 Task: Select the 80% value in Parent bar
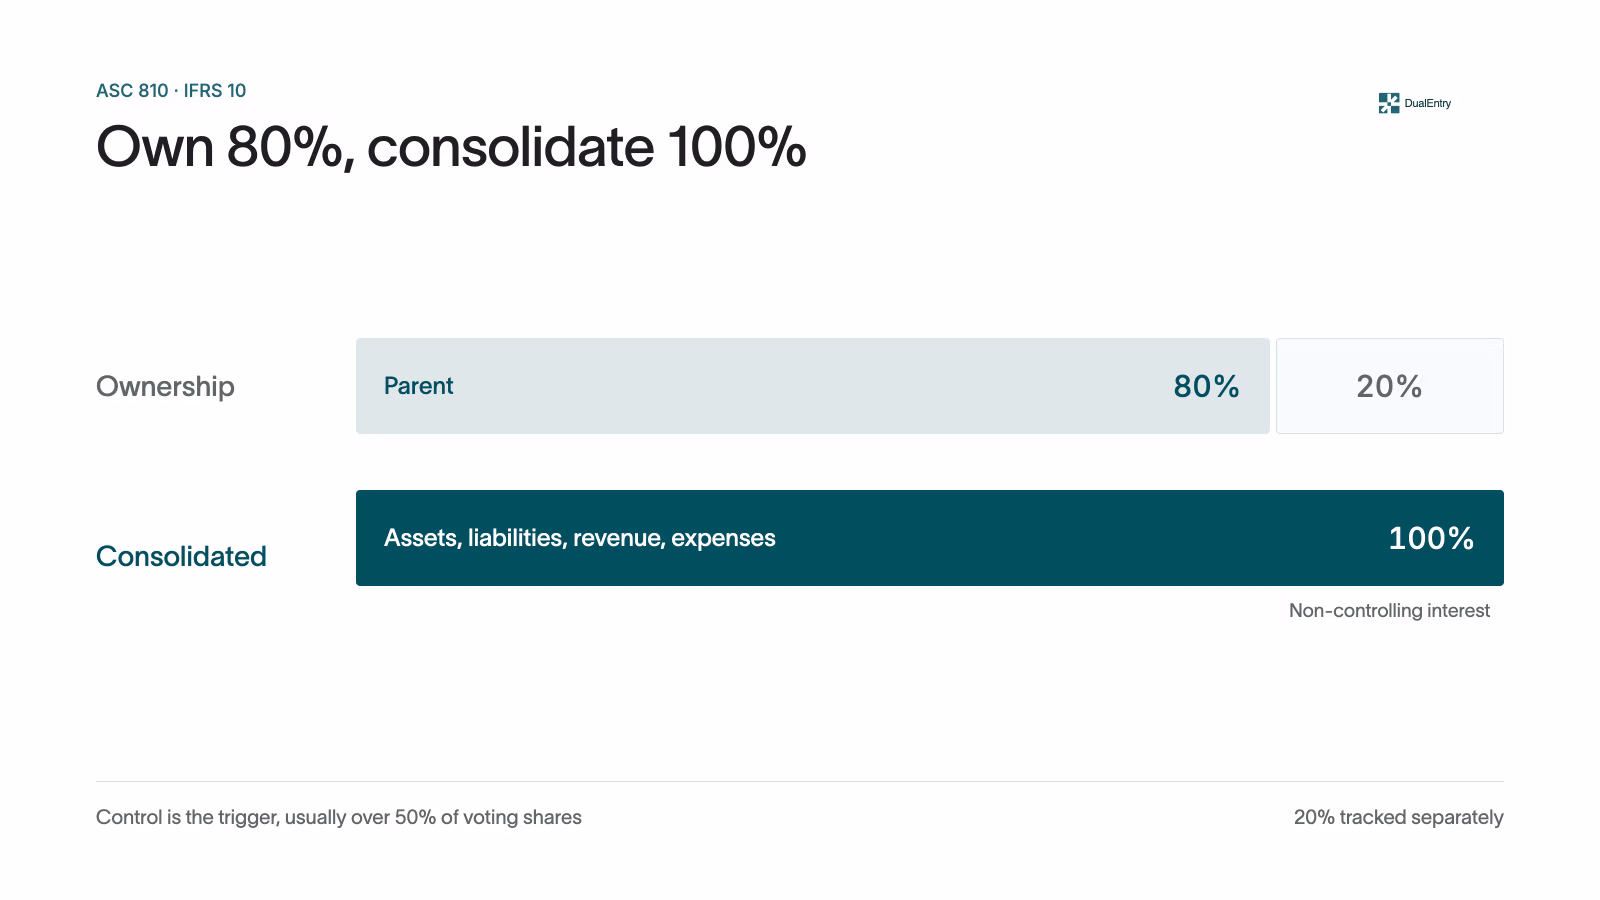click(x=1206, y=386)
